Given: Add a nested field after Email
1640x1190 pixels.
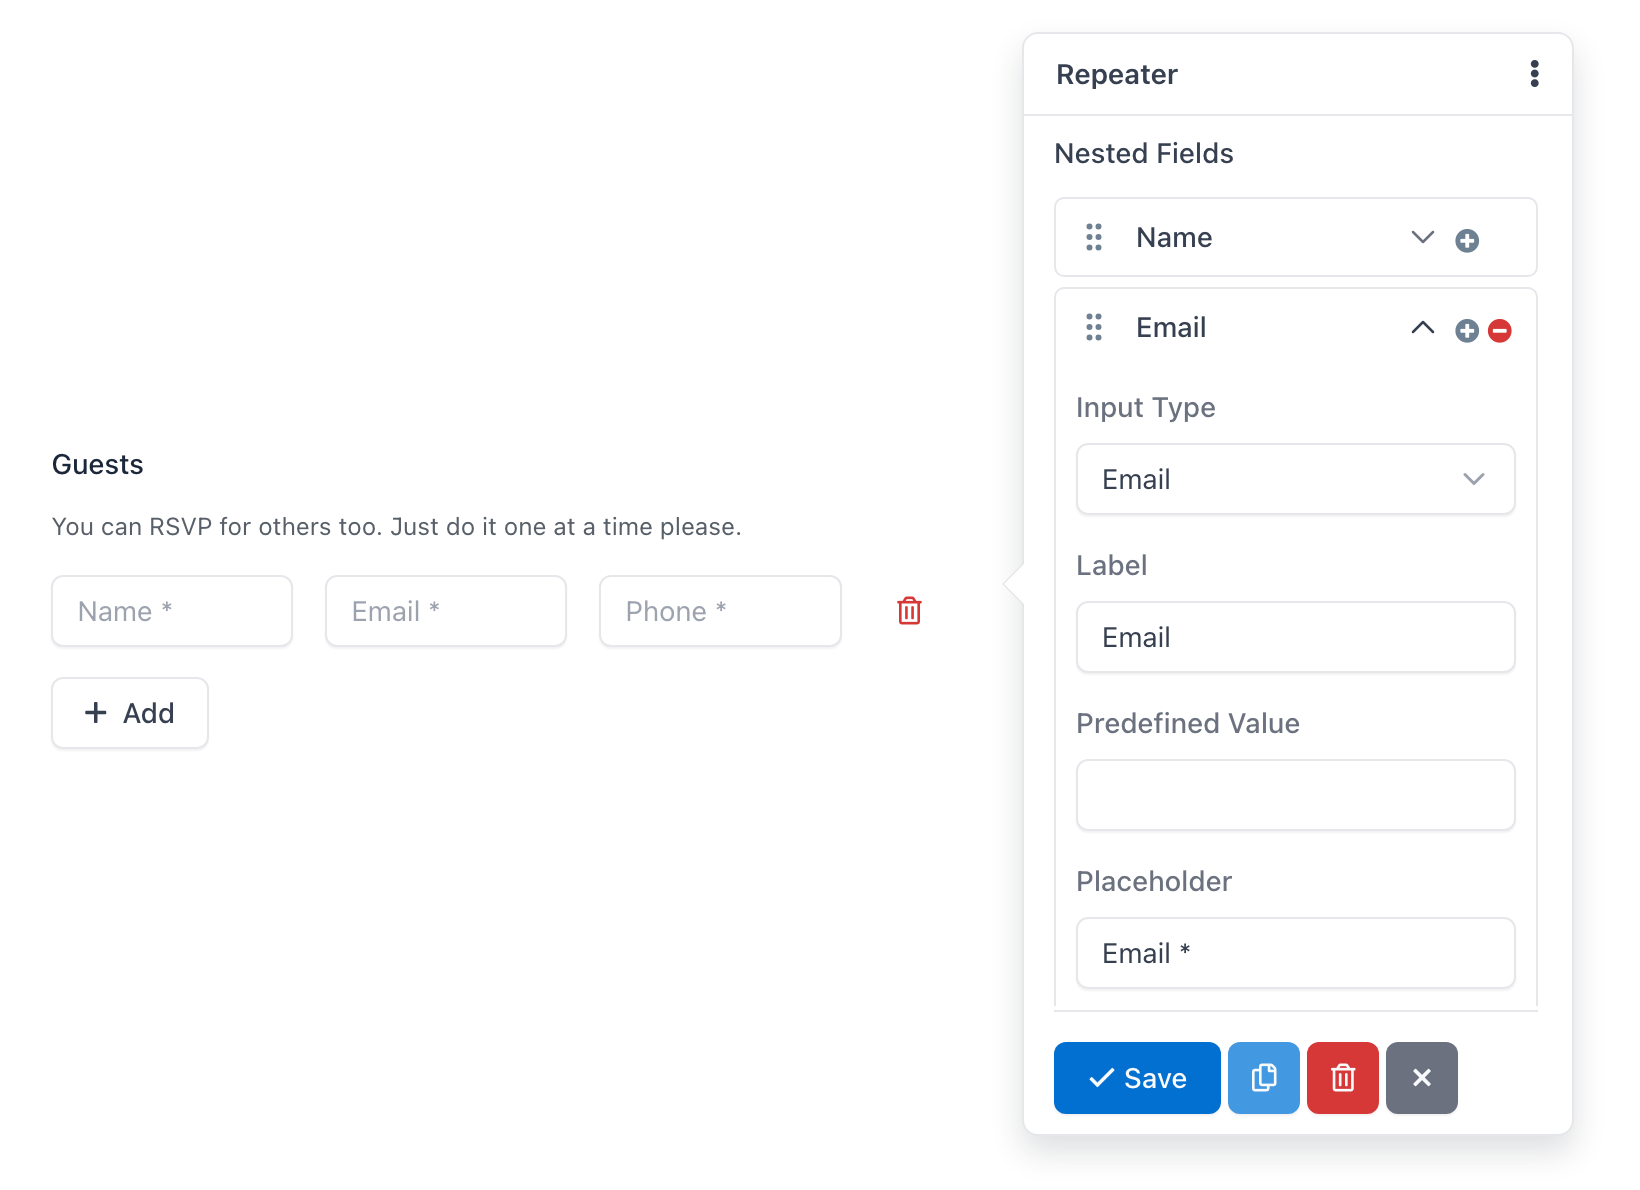Looking at the screenshot, I should 1467,330.
